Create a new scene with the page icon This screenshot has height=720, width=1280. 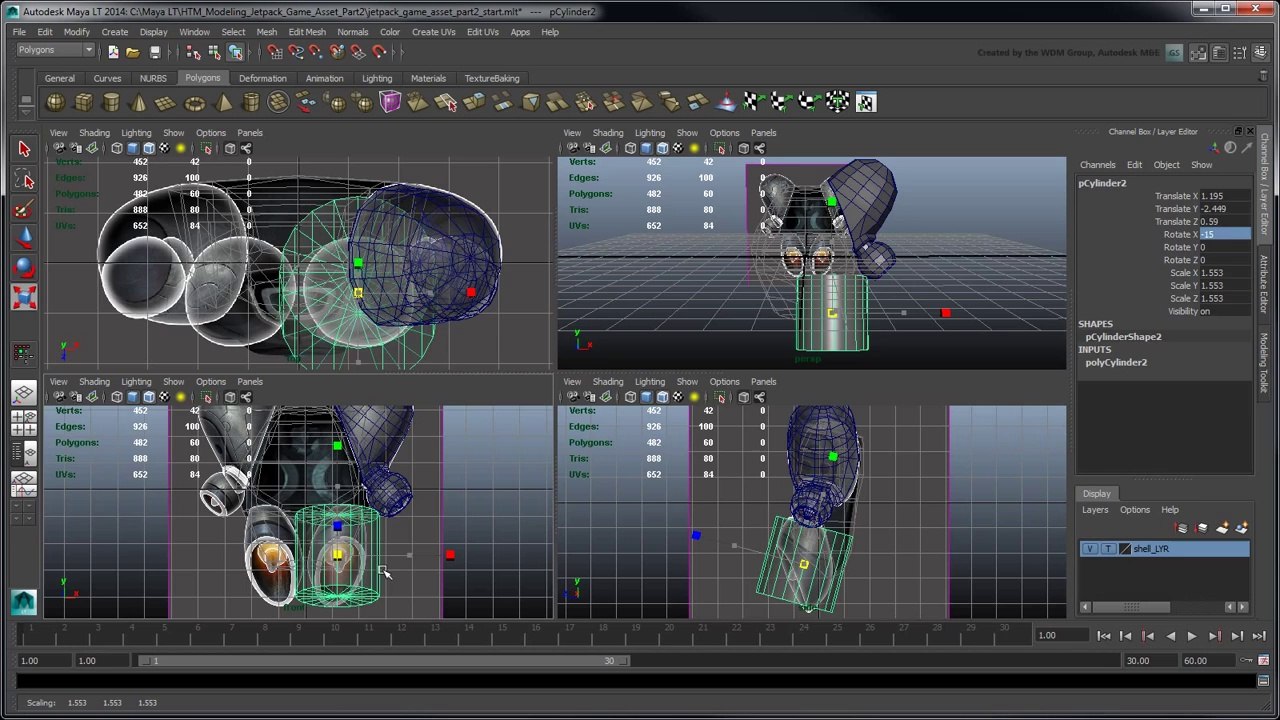click(113, 52)
